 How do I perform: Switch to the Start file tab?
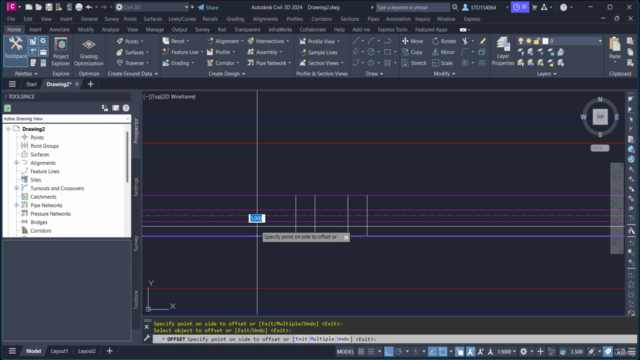(x=31, y=84)
